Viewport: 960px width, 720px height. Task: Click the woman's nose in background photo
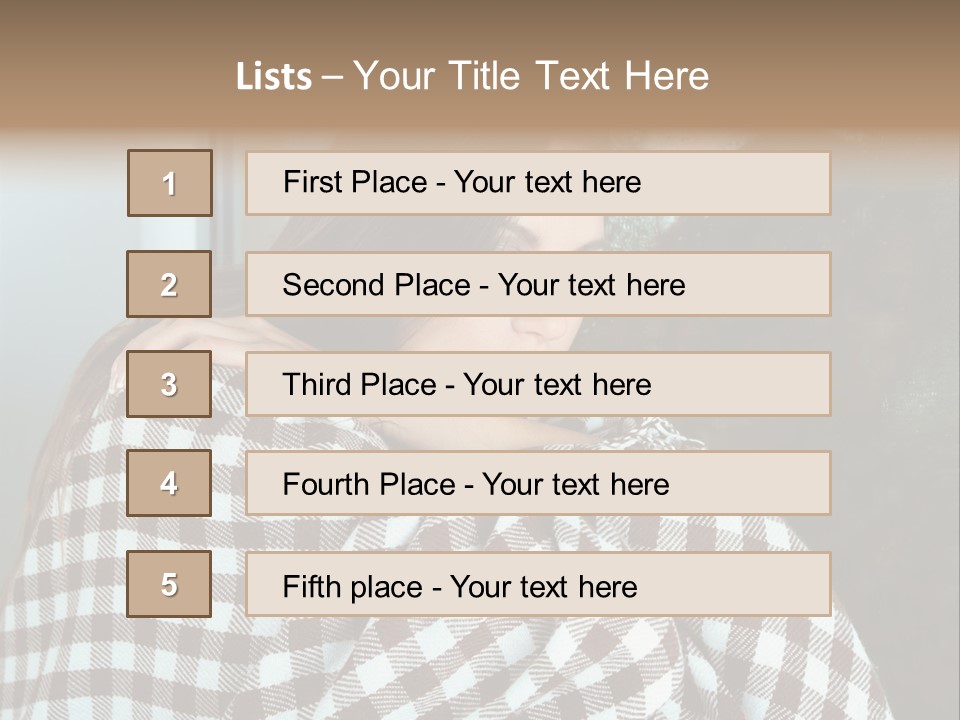[x=545, y=329]
